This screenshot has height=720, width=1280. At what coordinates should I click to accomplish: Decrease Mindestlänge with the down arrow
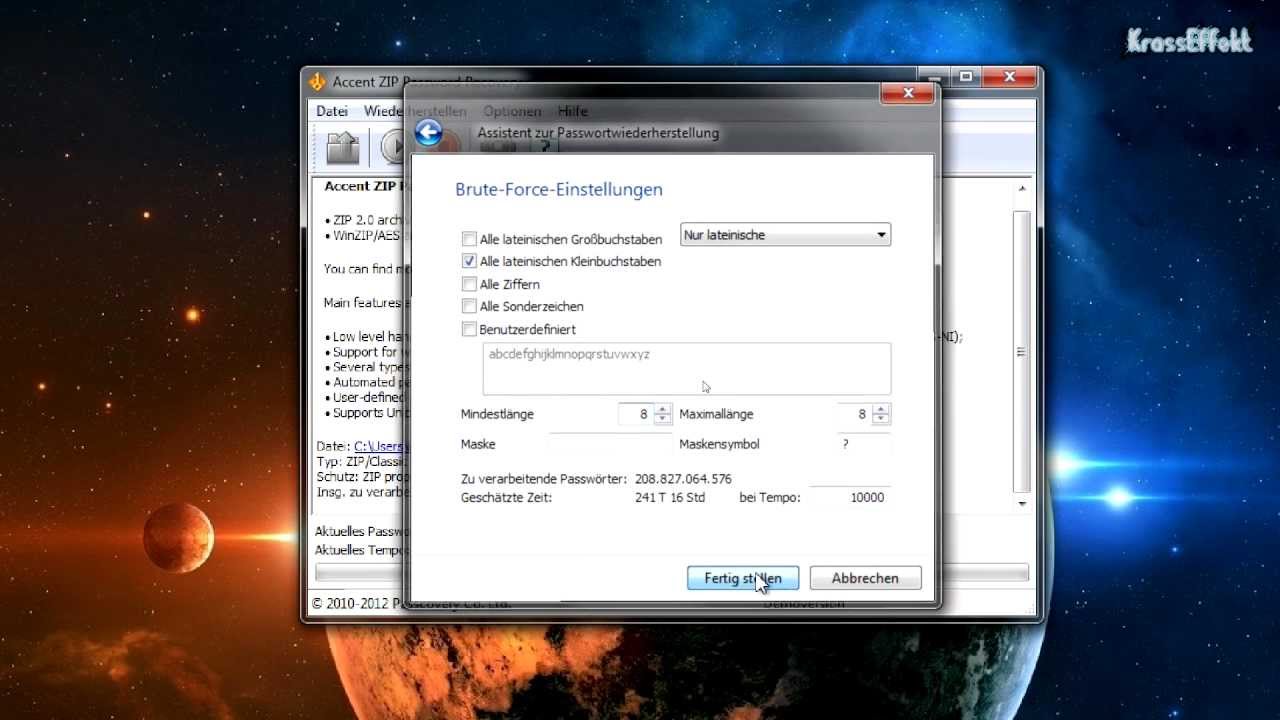[x=662, y=419]
